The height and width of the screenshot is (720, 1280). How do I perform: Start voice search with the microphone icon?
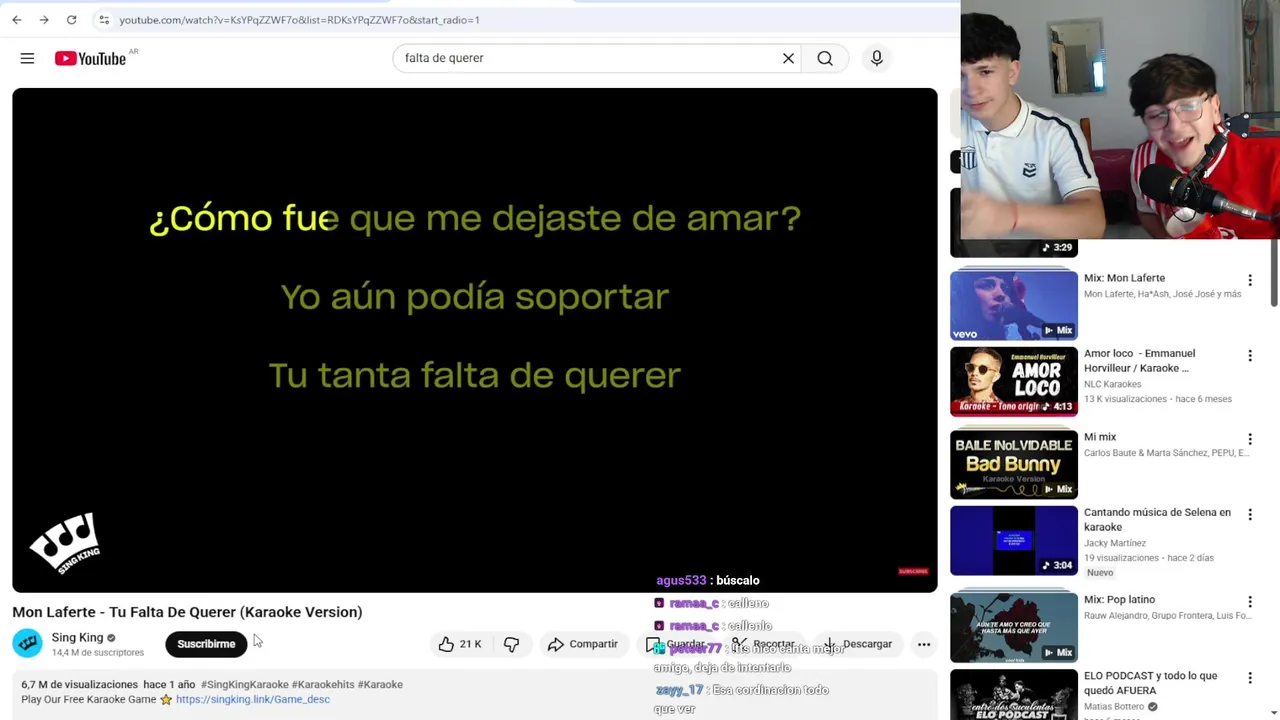pyautogui.click(x=876, y=58)
